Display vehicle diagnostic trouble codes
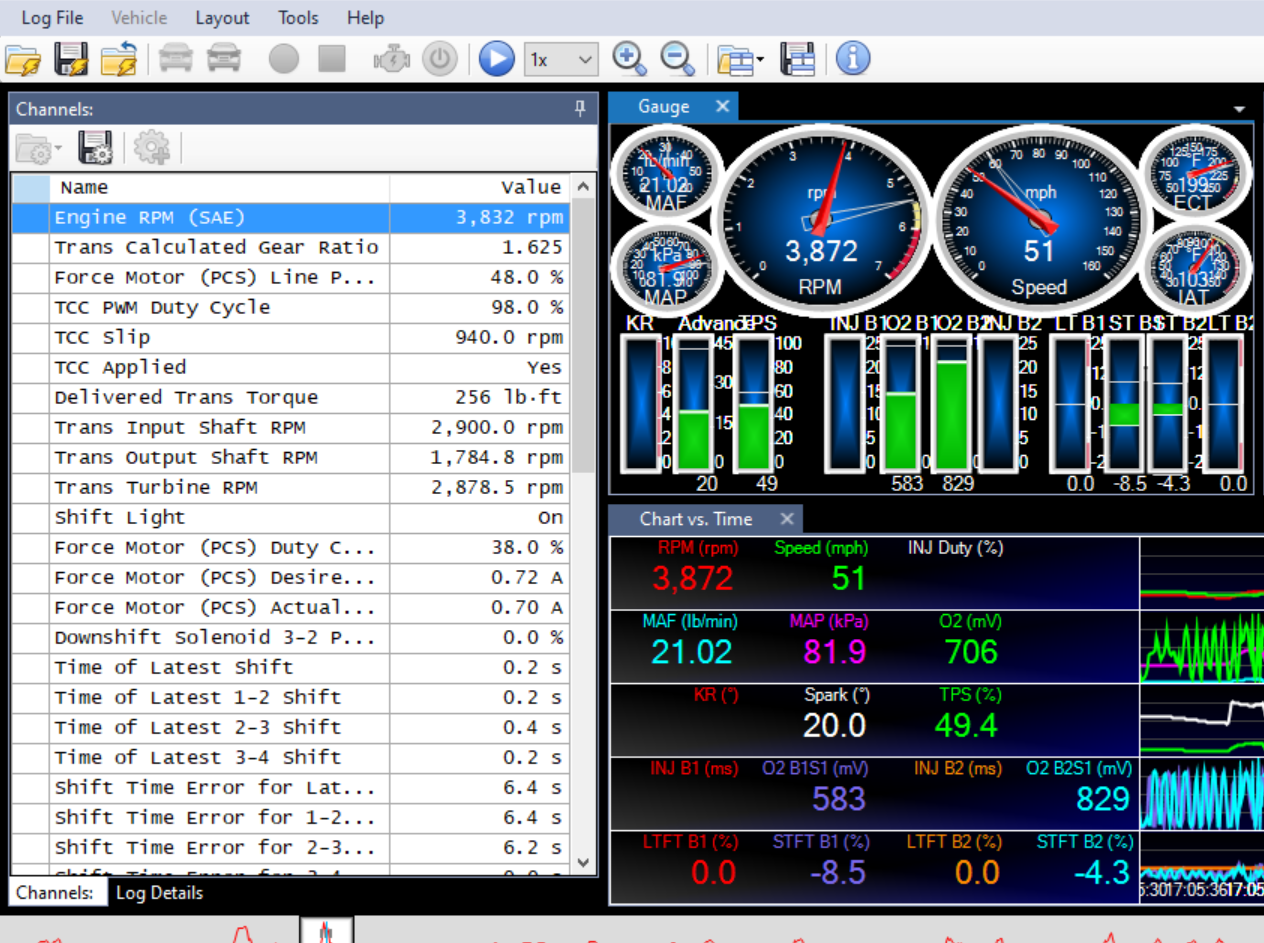The width and height of the screenshot is (1264, 943). [x=391, y=58]
